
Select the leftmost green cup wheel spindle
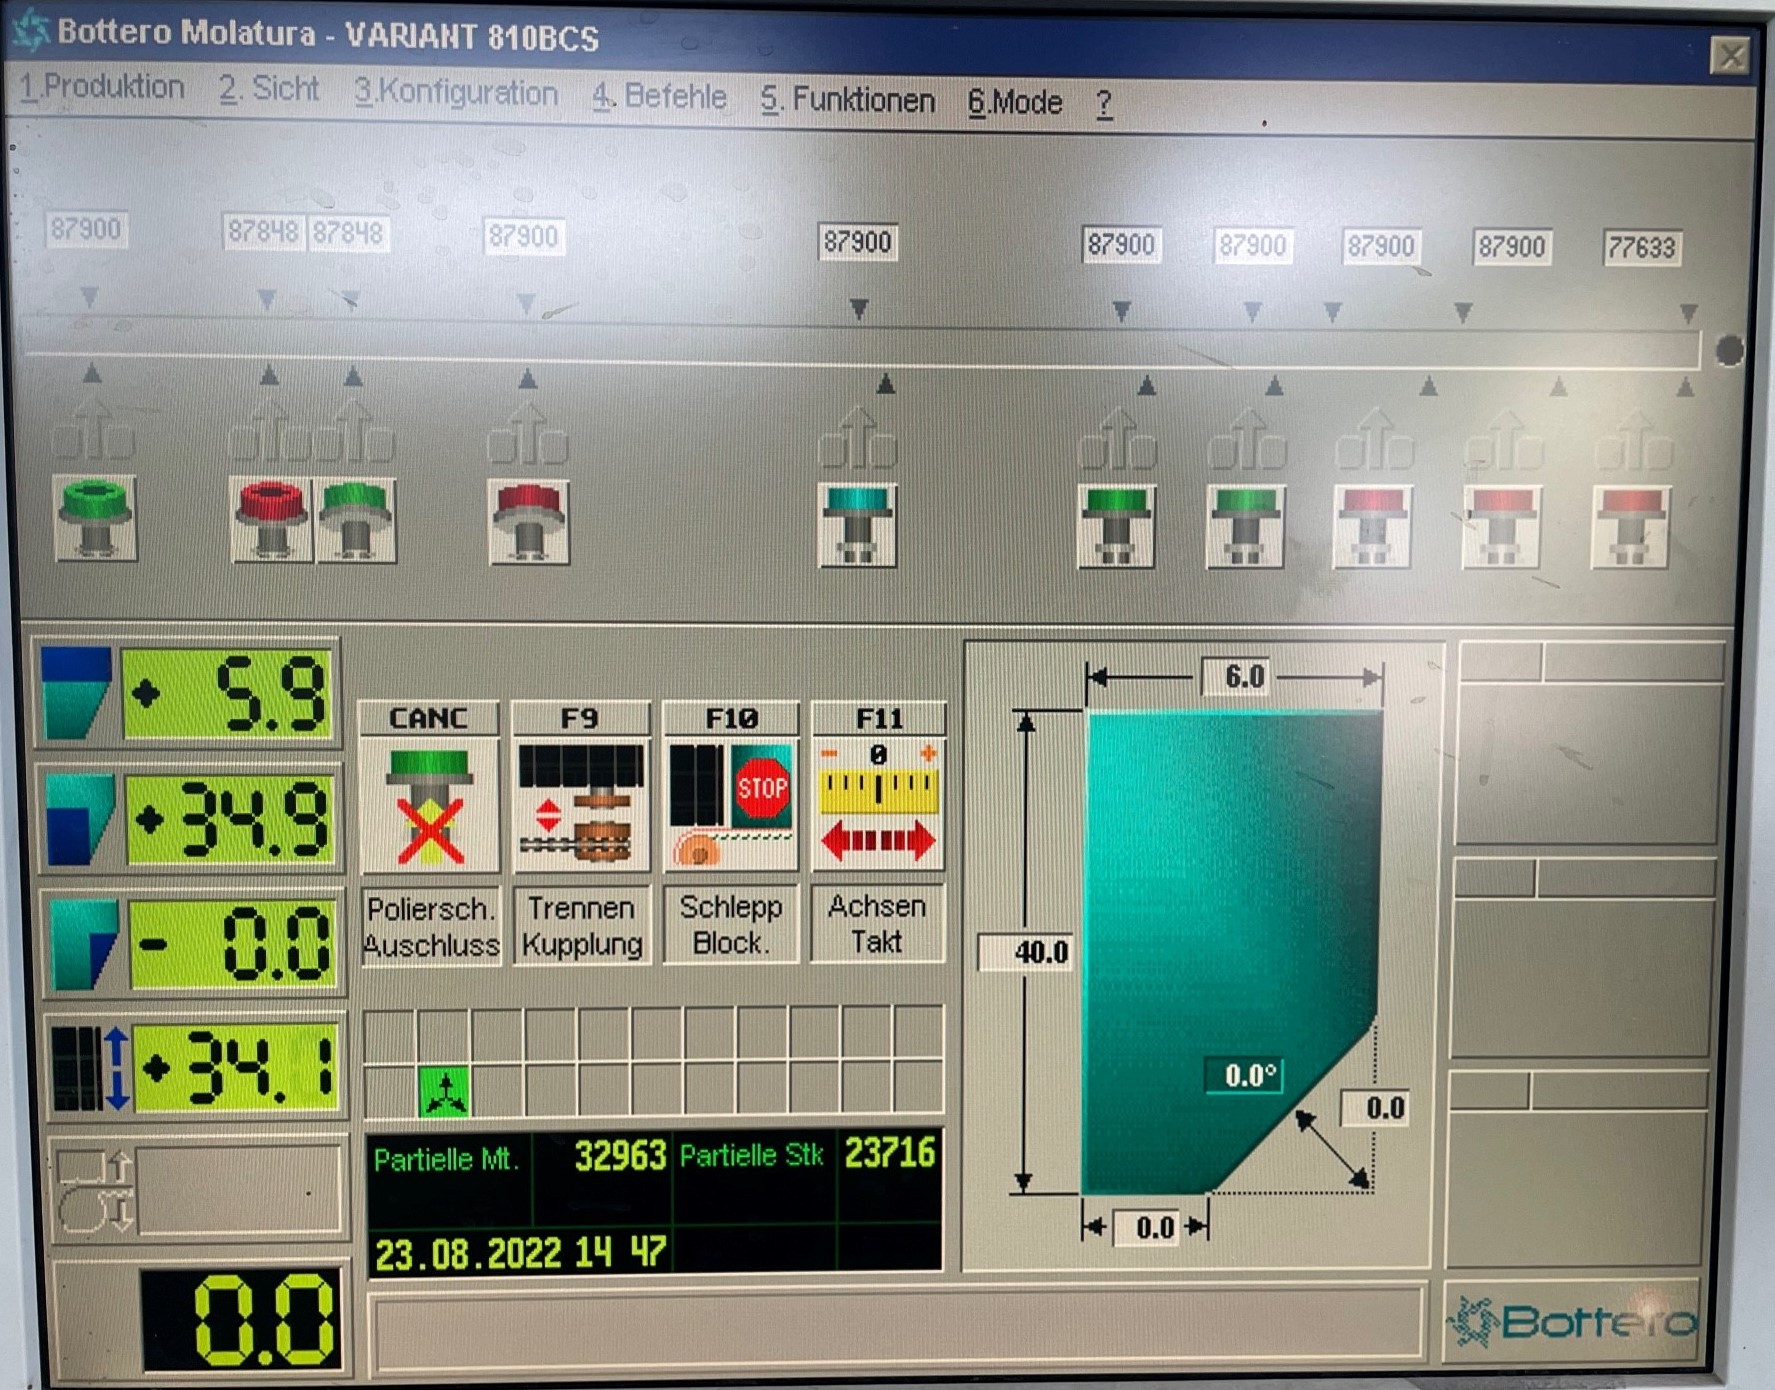tap(95, 518)
